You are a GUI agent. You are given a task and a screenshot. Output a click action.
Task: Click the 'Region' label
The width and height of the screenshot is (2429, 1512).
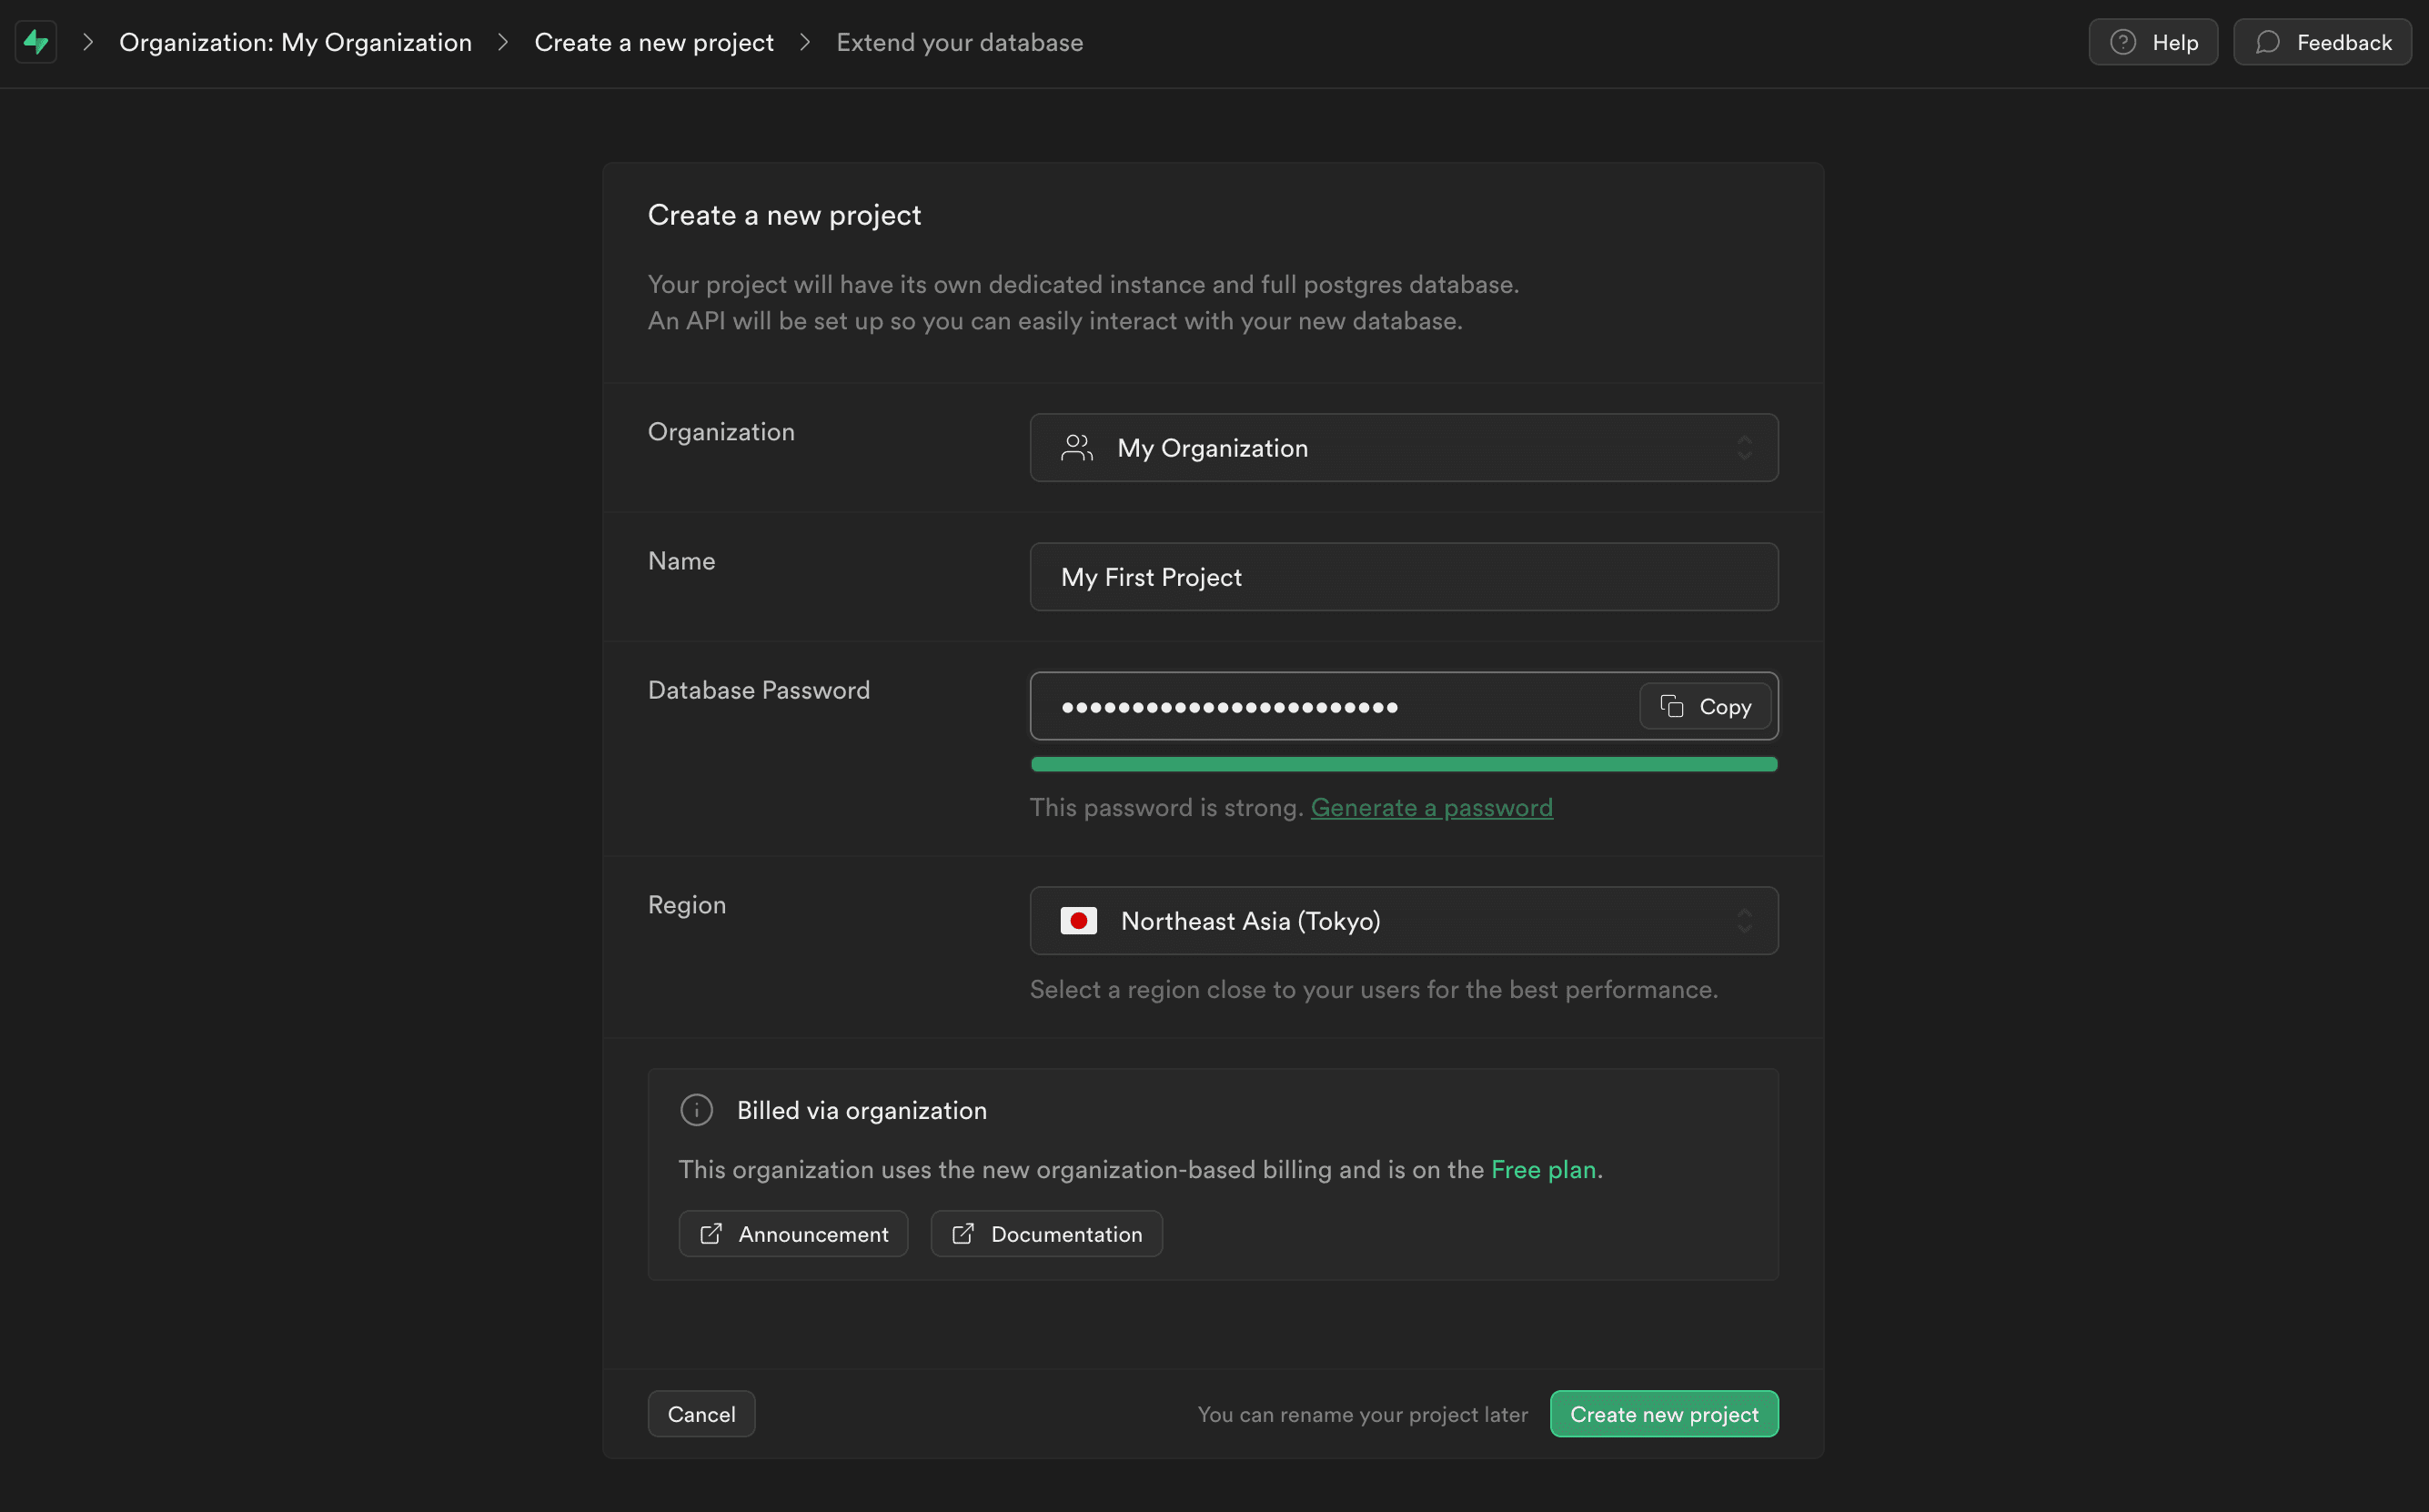click(x=687, y=905)
